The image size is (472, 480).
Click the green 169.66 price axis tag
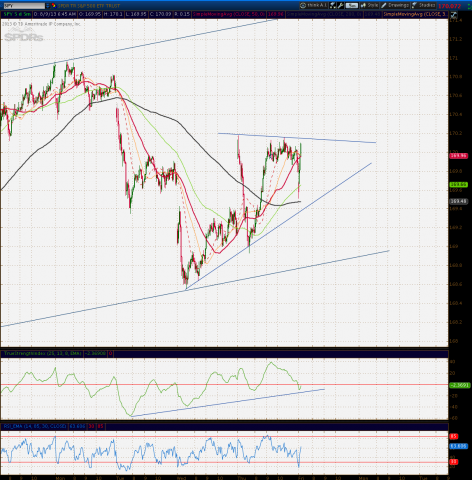point(458,184)
